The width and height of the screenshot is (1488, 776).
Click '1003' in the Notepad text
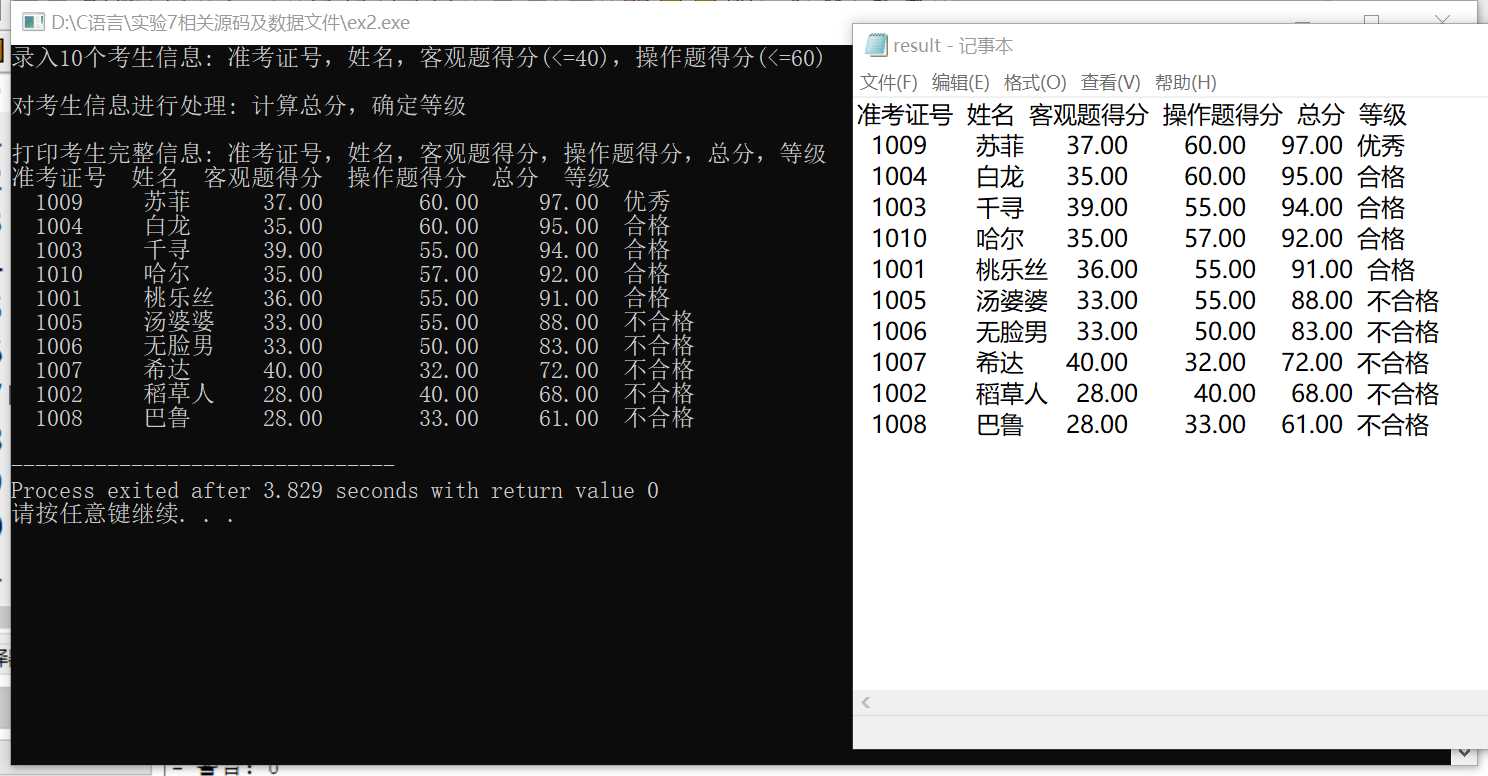click(x=899, y=208)
